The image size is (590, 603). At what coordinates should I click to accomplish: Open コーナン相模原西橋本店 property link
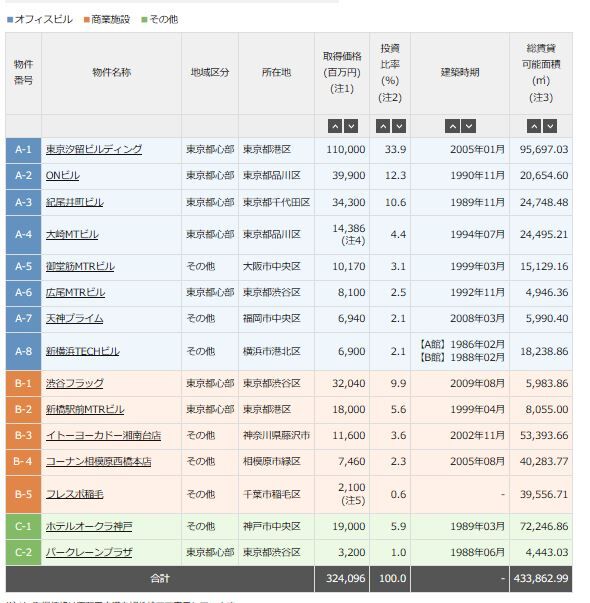[x=98, y=461]
